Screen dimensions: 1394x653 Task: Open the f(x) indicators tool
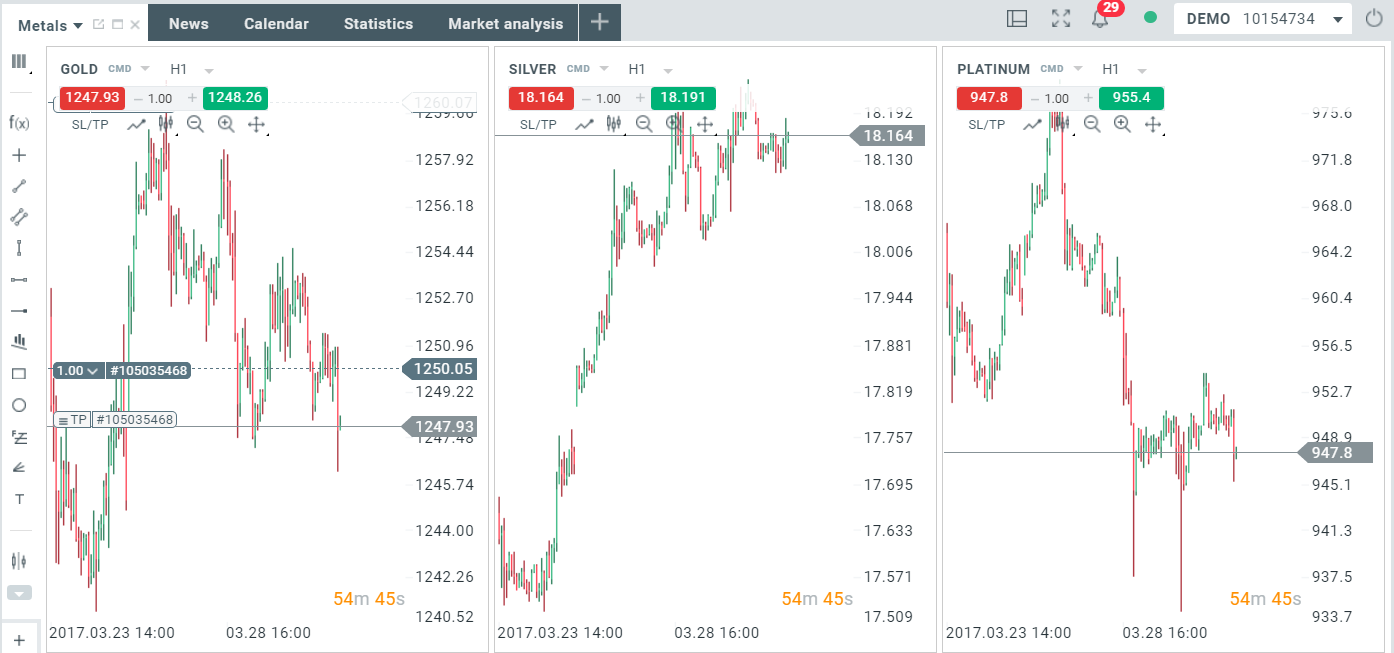(x=18, y=123)
